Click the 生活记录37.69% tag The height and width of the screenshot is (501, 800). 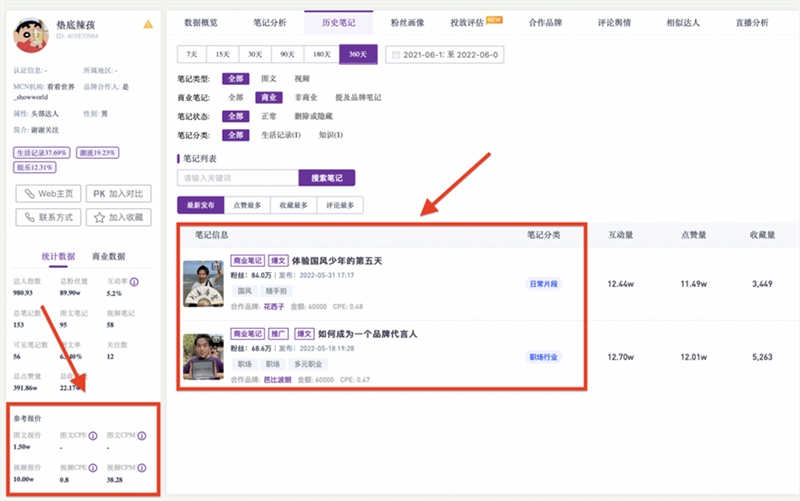(x=41, y=153)
